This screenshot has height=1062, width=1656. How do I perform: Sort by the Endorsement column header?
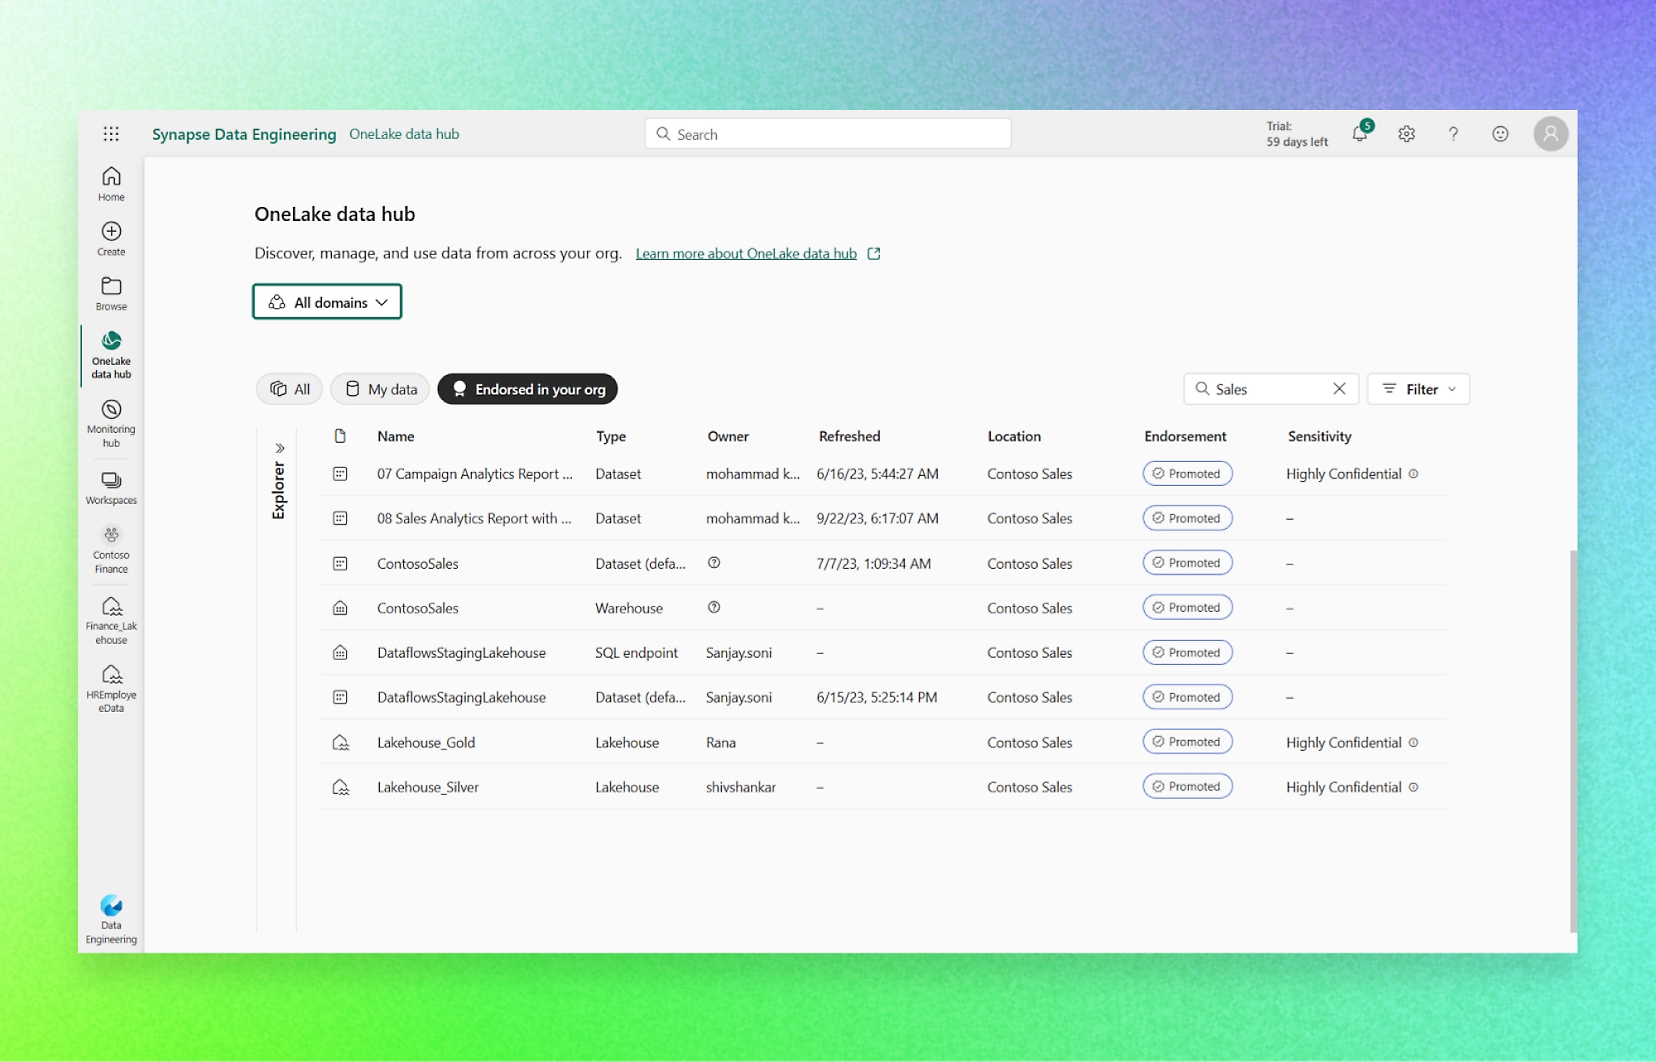[x=1185, y=436]
